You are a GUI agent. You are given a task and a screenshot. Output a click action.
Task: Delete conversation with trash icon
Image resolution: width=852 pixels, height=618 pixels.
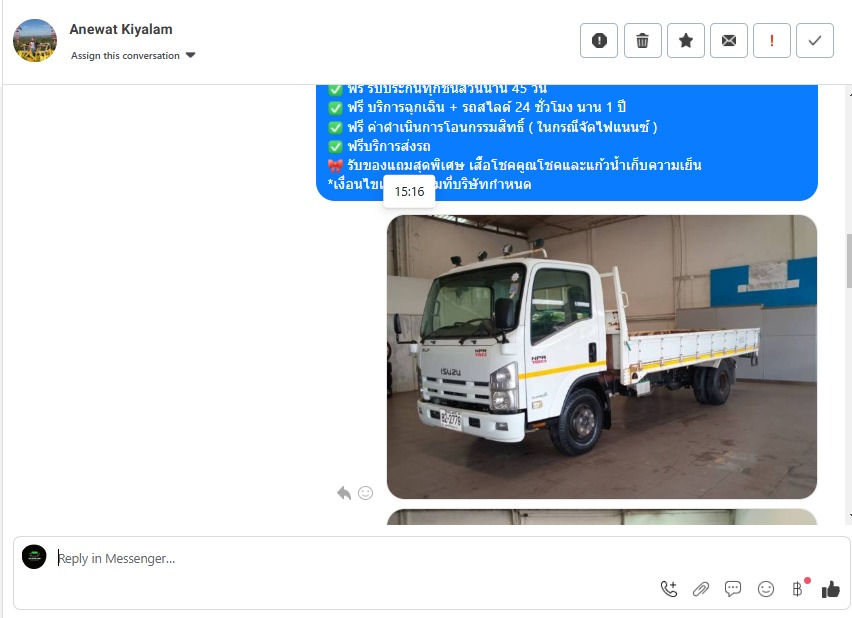tap(642, 40)
